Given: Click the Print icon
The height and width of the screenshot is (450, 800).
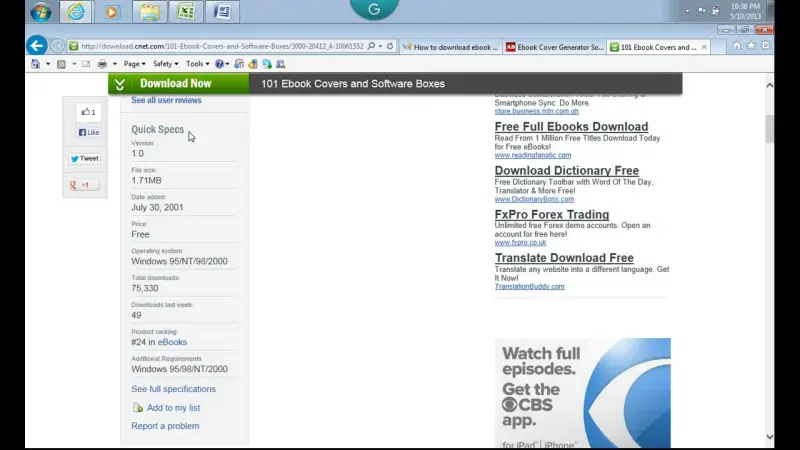Looking at the screenshot, I should tap(102, 64).
